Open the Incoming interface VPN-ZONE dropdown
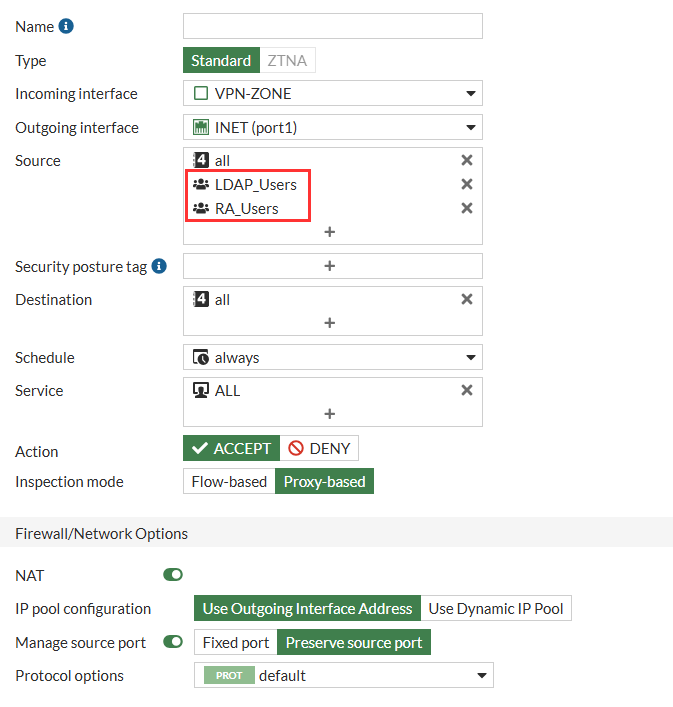The height and width of the screenshot is (707, 673). (333, 93)
